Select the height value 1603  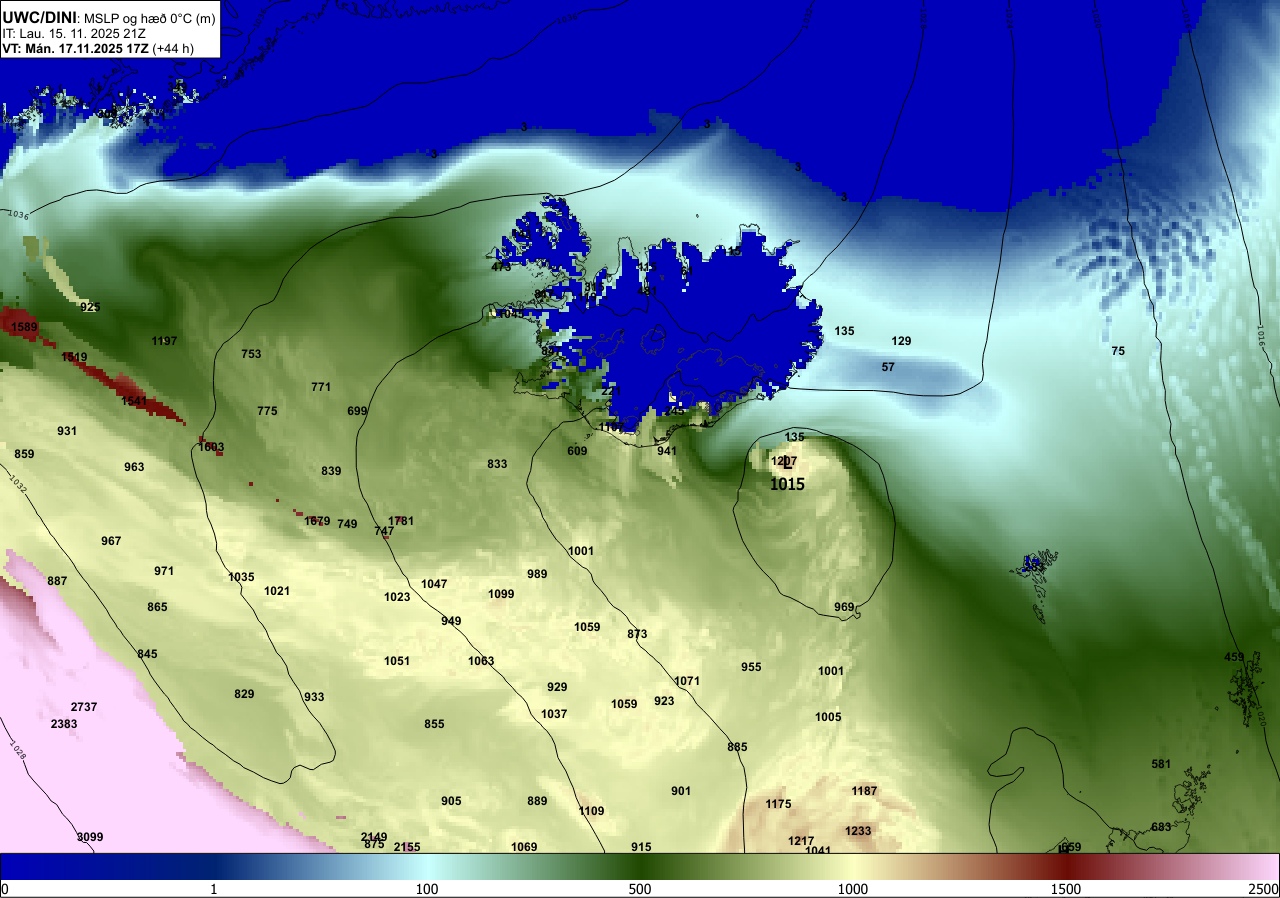tap(211, 447)
